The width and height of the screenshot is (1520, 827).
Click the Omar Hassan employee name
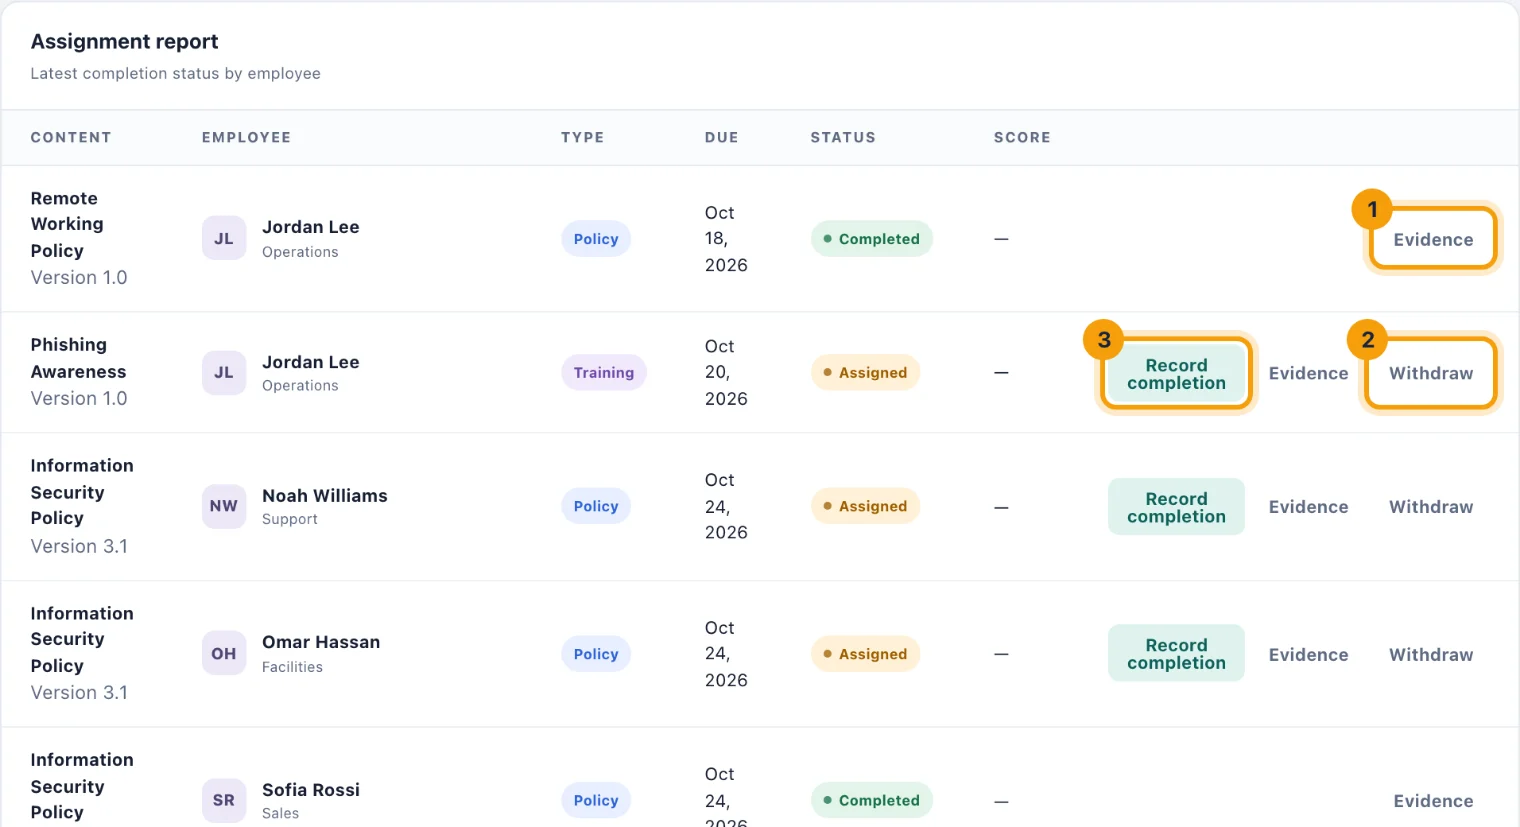tap(321, 643)
